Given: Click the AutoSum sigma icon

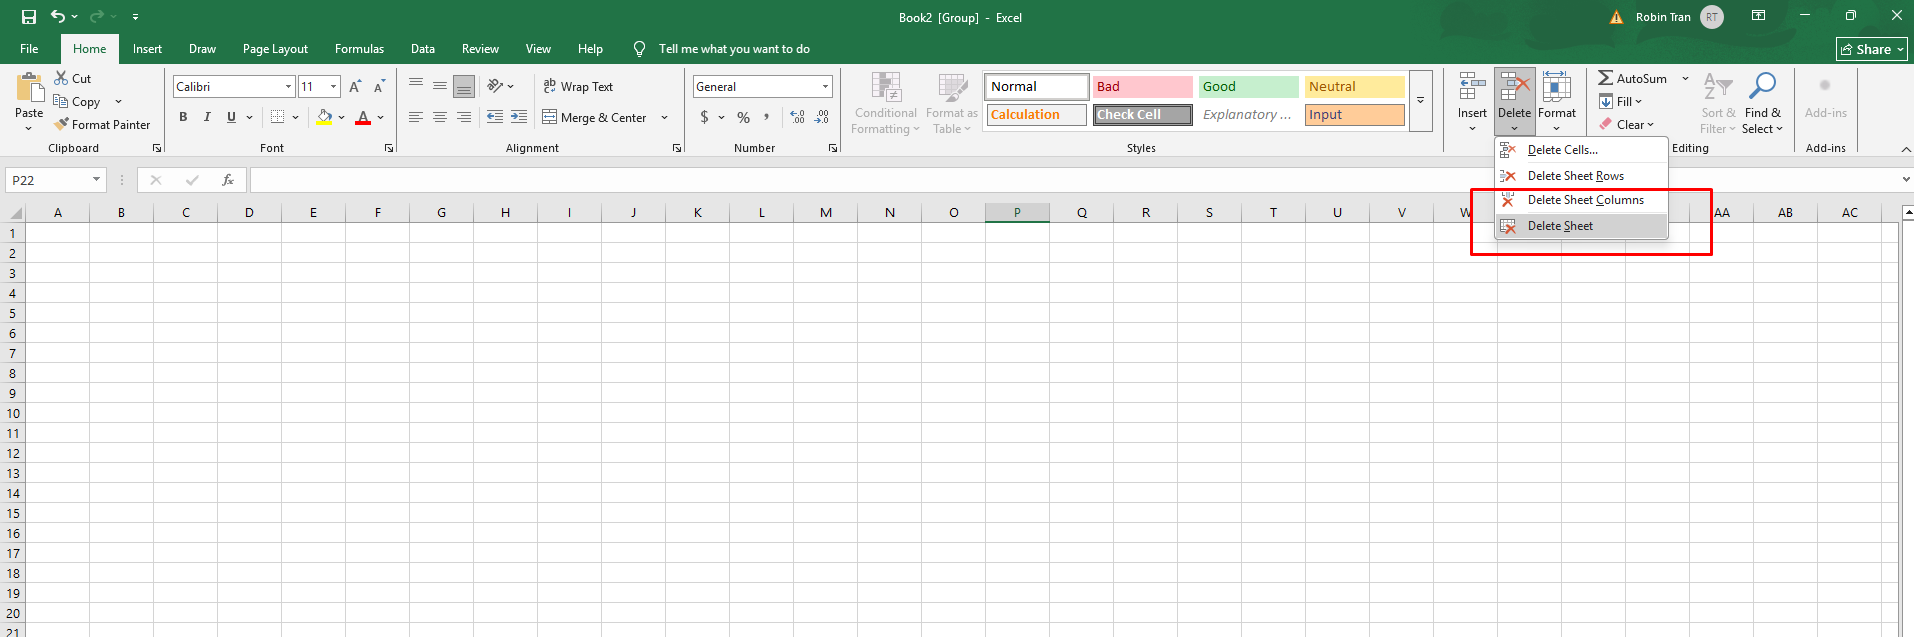Looking at the screenshot, I should pos(1605,78).
